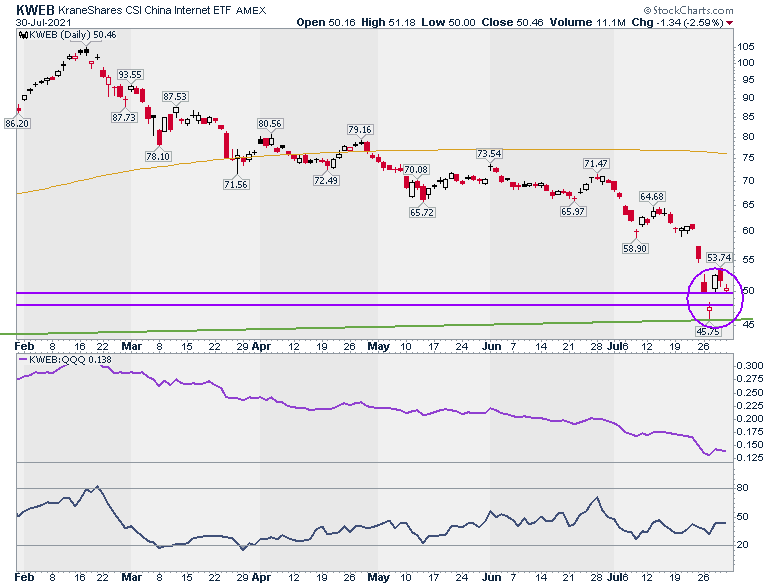
Task: Click the 72.49 price label
Action: (x=326, y=180)
